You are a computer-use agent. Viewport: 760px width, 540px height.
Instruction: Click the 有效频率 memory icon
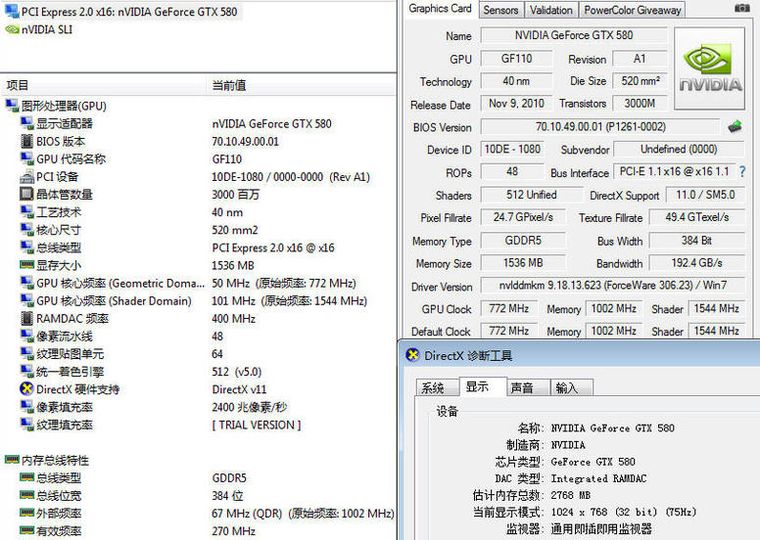point(27,530)
